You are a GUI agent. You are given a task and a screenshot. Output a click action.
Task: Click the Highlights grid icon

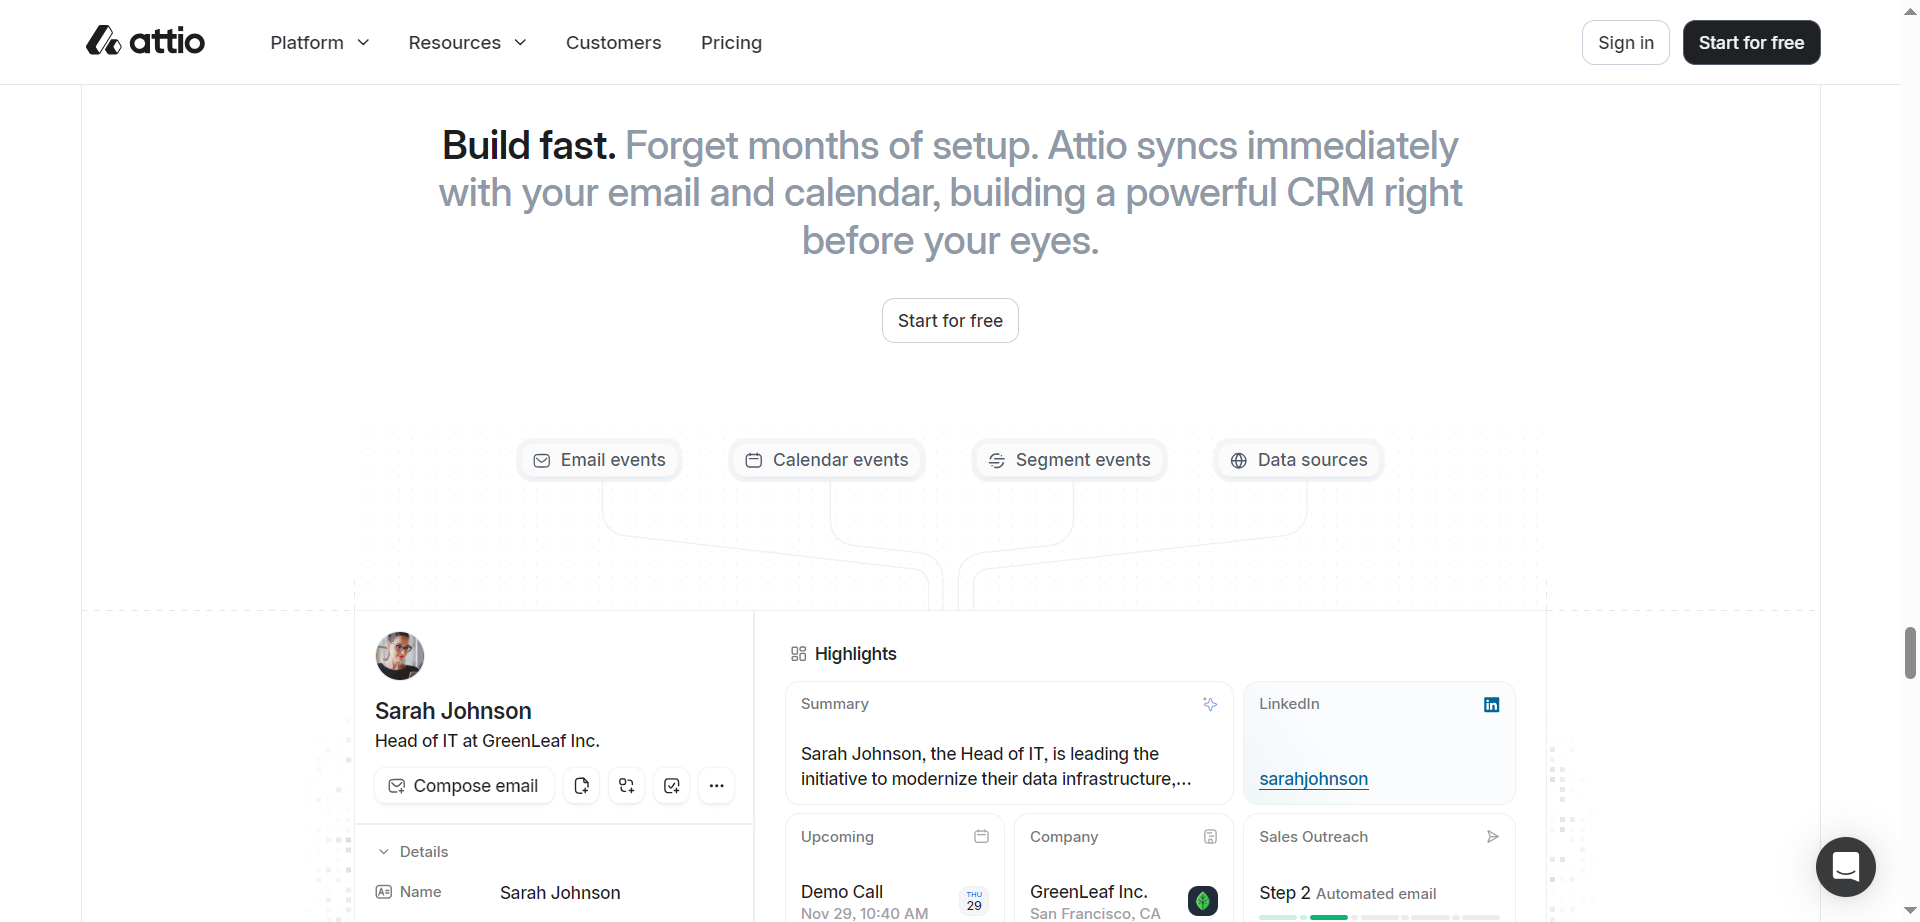(x=798, y=654)
